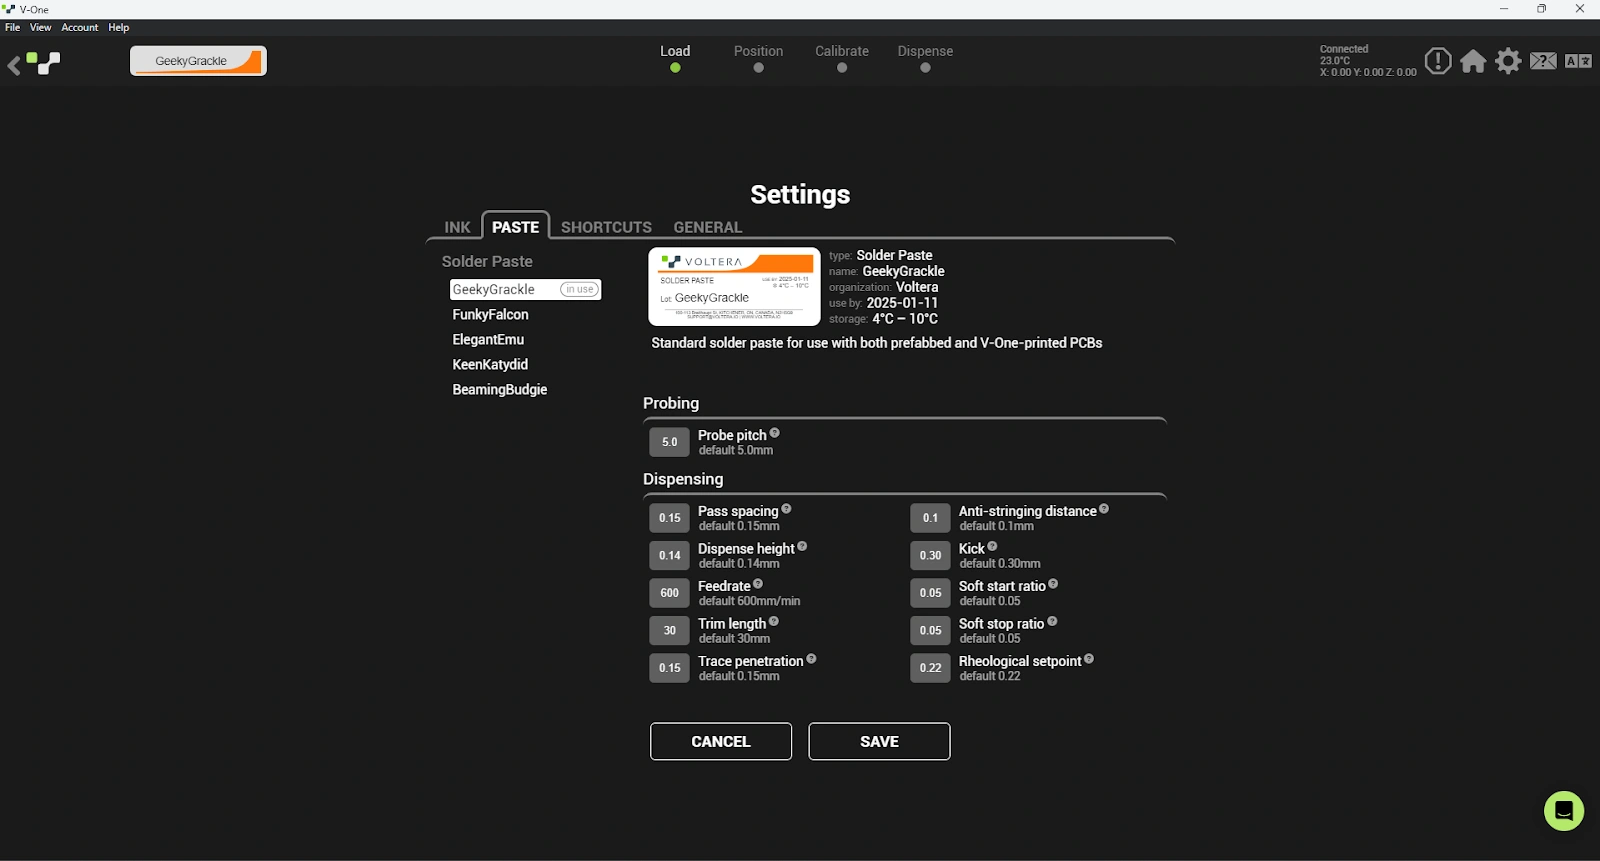Select GeekyGrackle solder paste

pos(525,289)
